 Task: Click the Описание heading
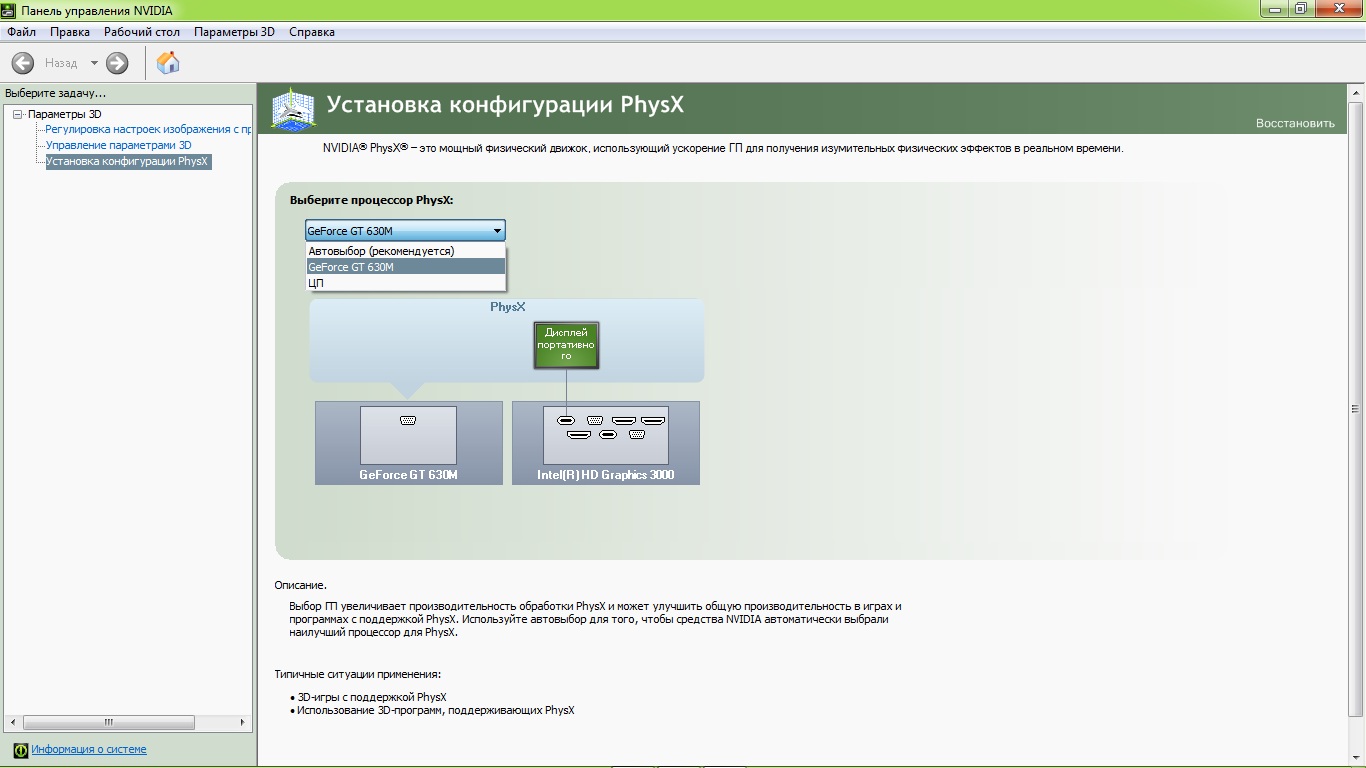(300, 585)
